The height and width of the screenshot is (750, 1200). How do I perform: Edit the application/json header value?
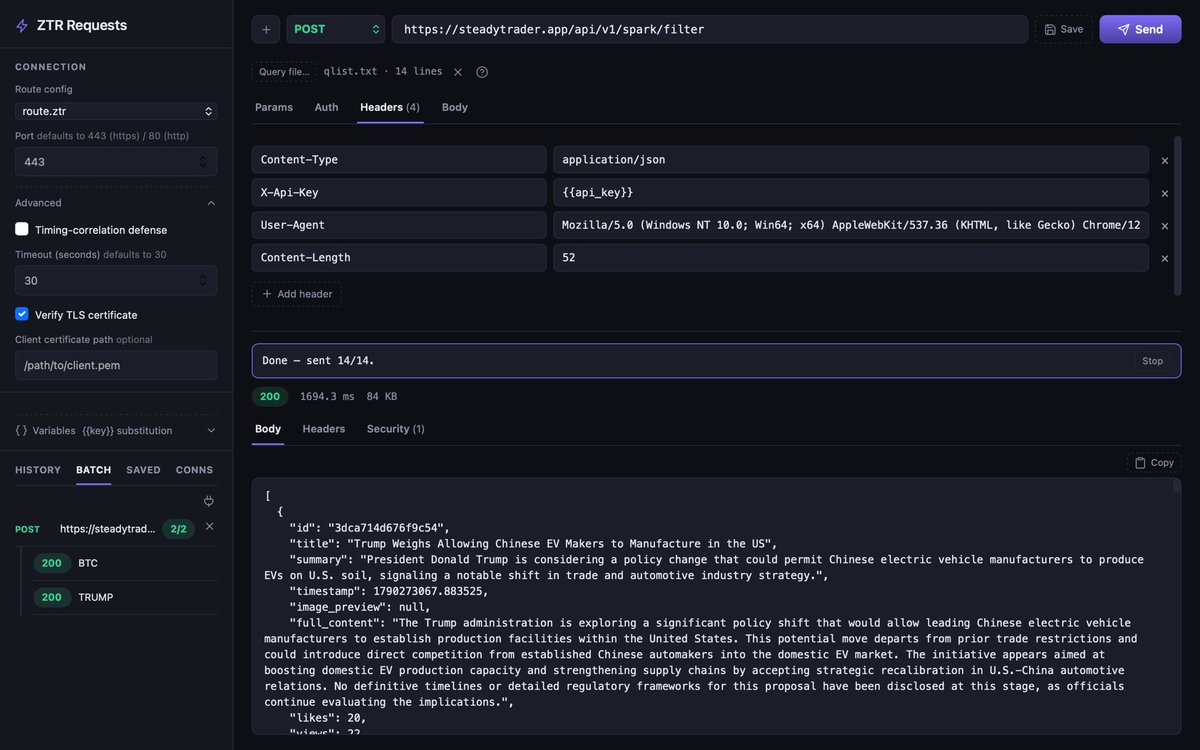[851, 160]
